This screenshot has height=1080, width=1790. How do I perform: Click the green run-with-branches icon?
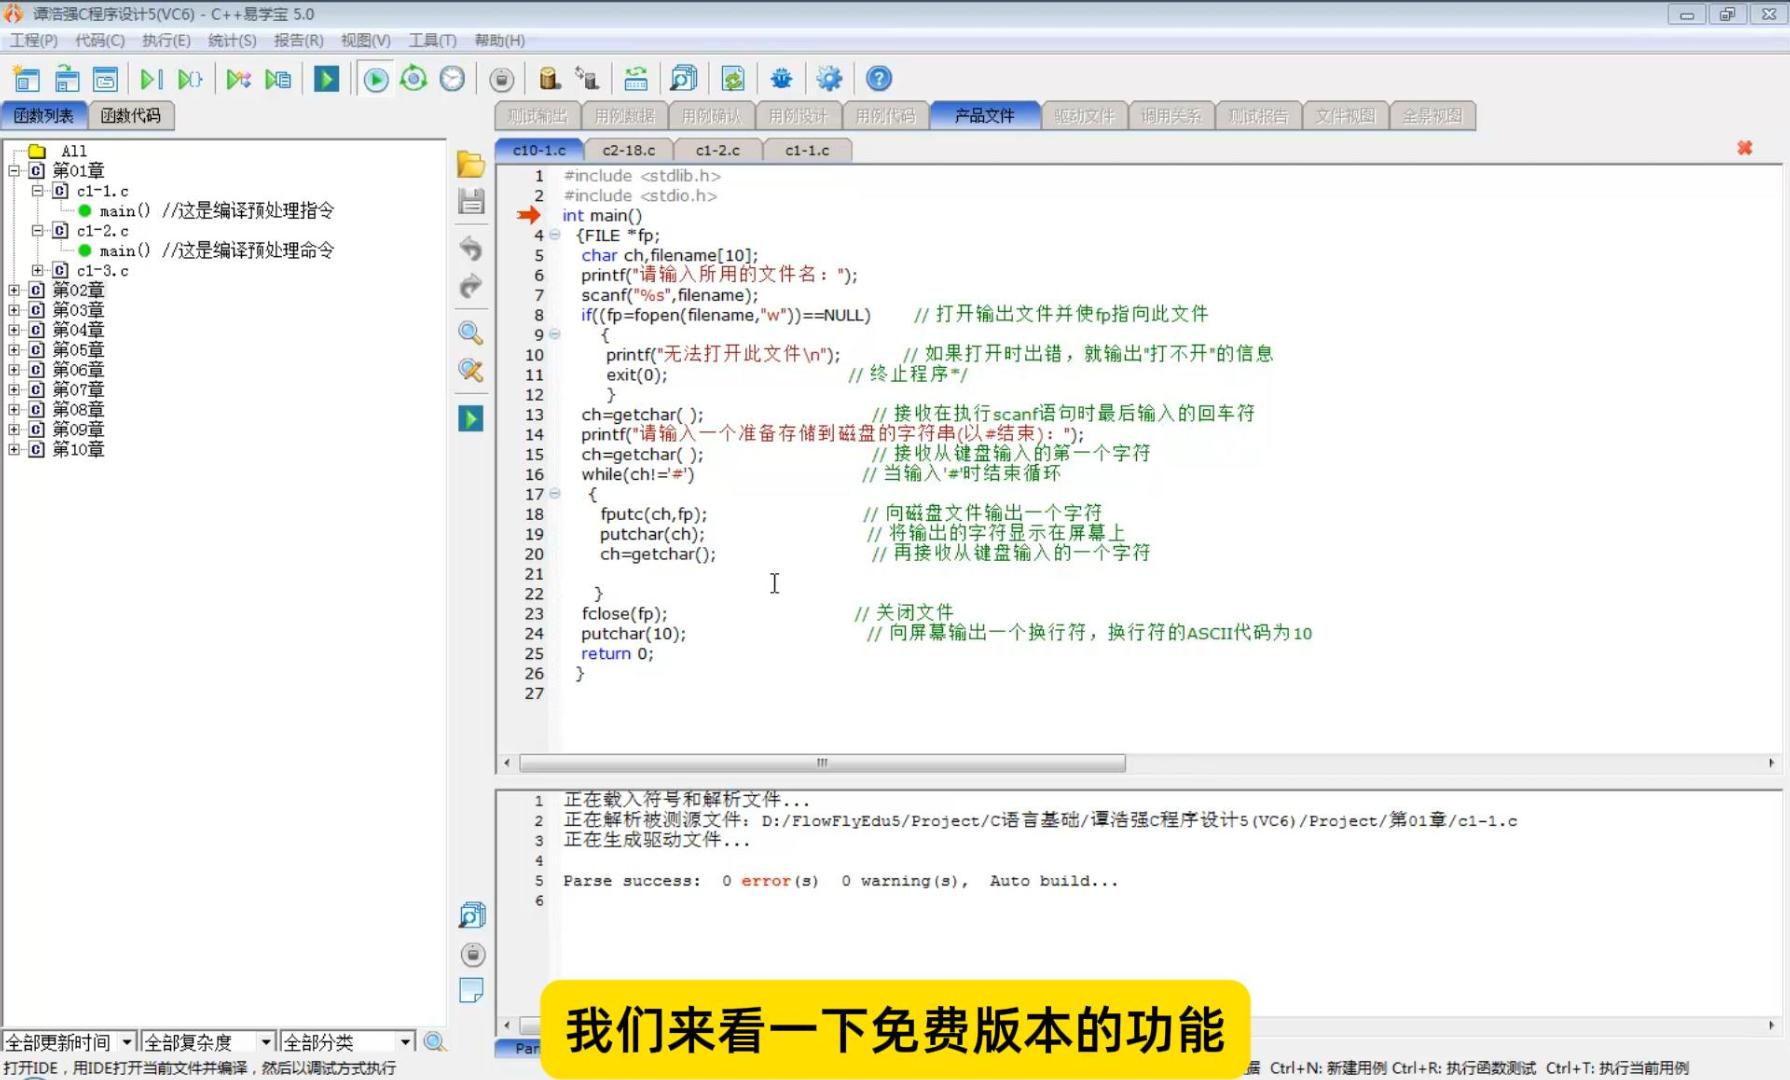(x=238, y=79)
